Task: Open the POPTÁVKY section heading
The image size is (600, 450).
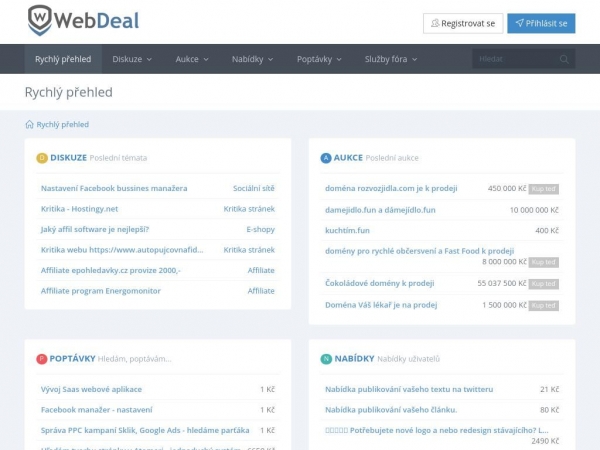Action: click(x=72, y=359)
